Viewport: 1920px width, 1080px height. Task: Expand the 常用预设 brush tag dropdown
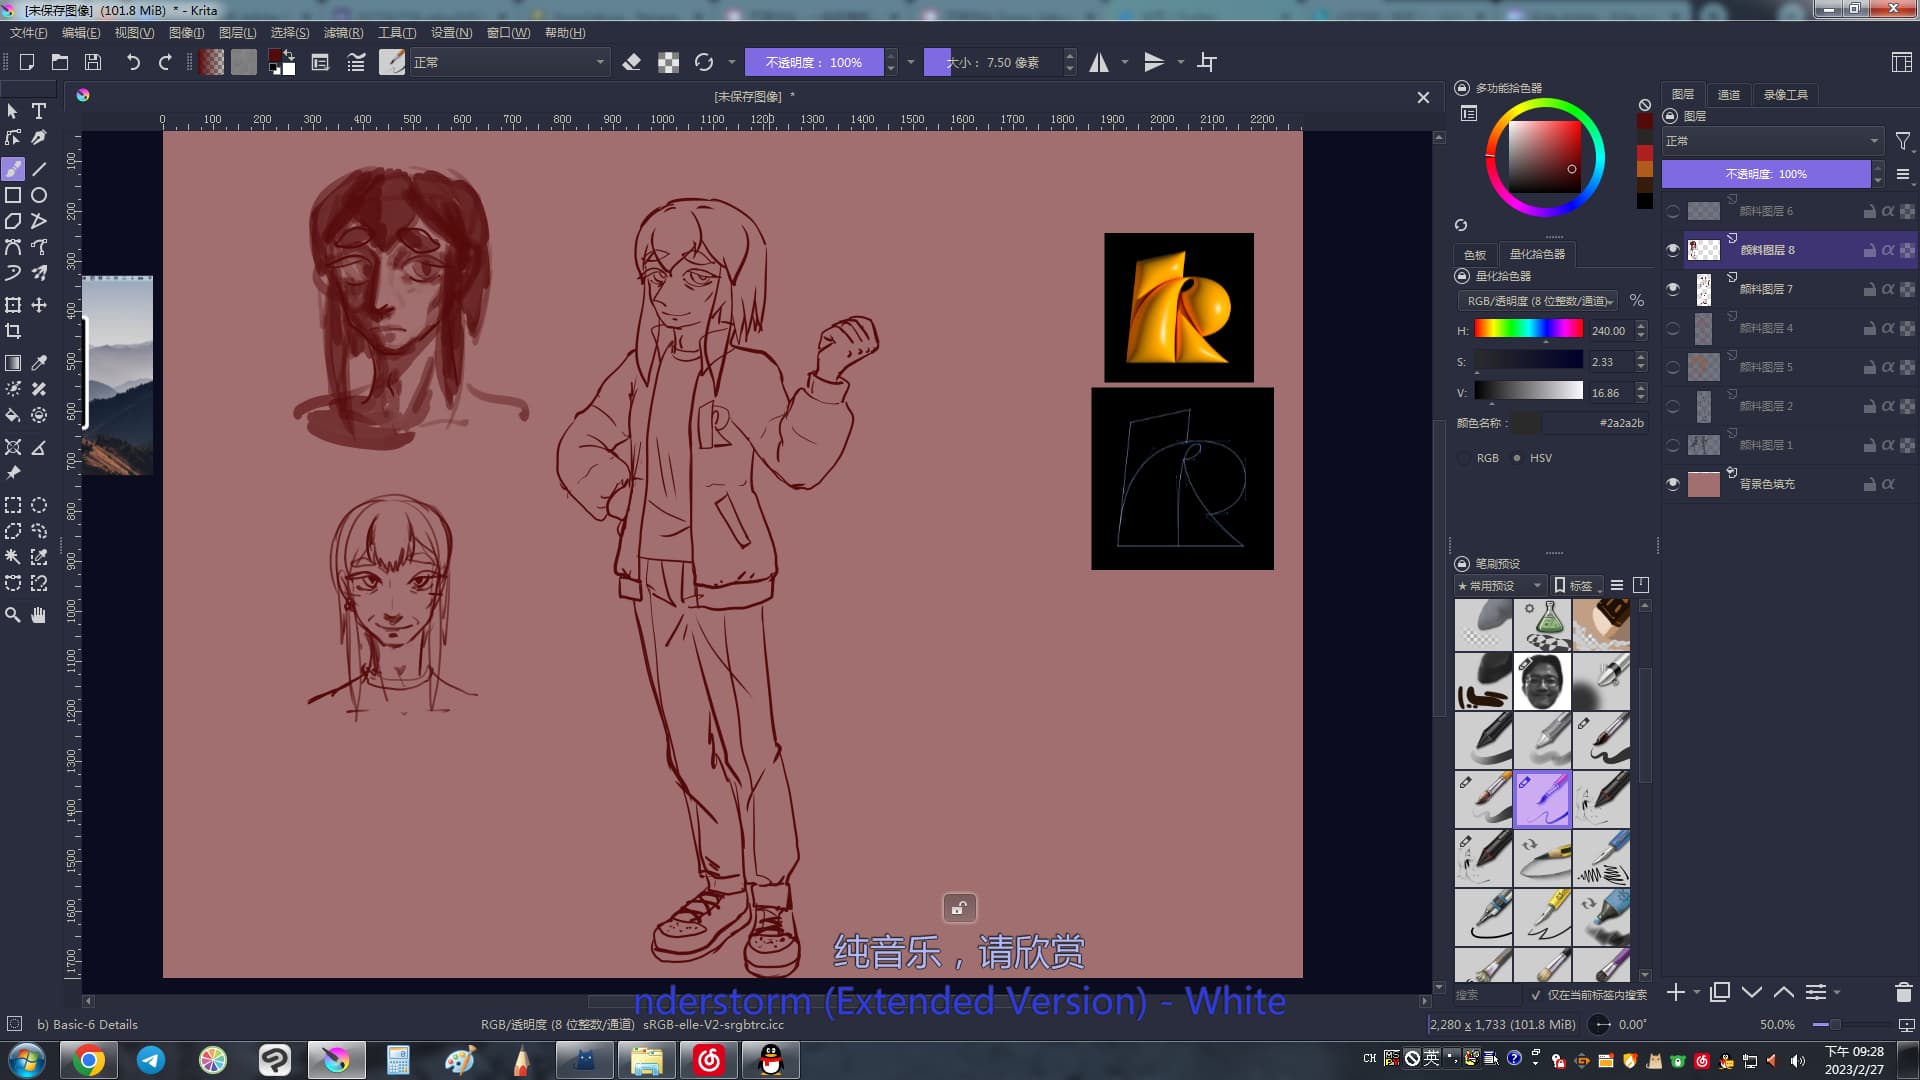coord(1500,586)
